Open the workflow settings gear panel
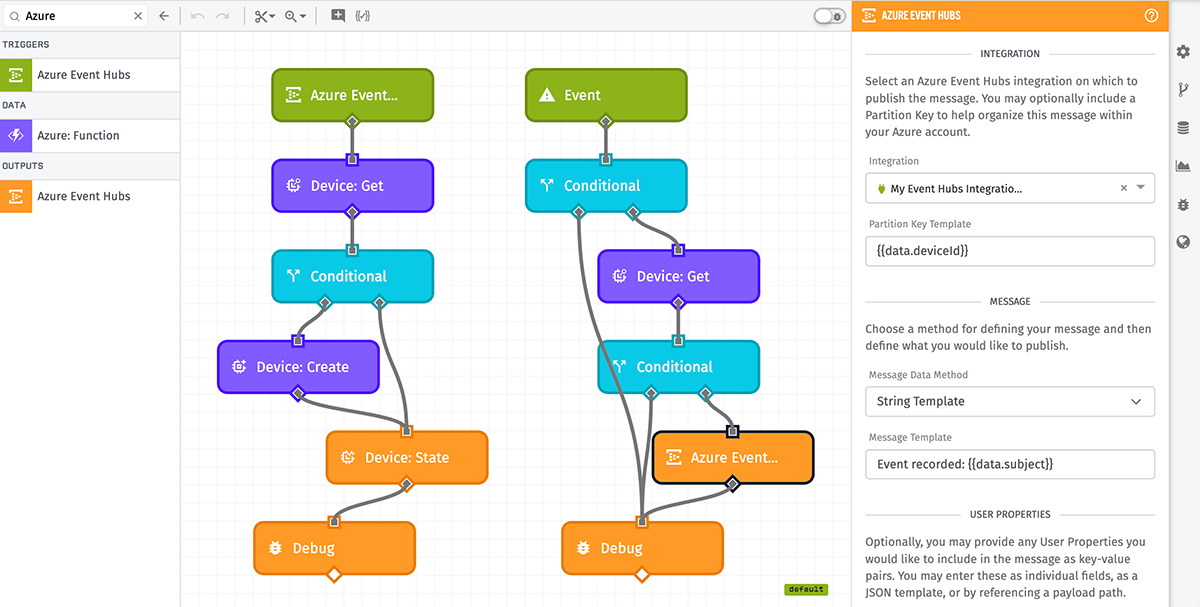Screen dimensions: 1200x607 [x=1183, y=50]
